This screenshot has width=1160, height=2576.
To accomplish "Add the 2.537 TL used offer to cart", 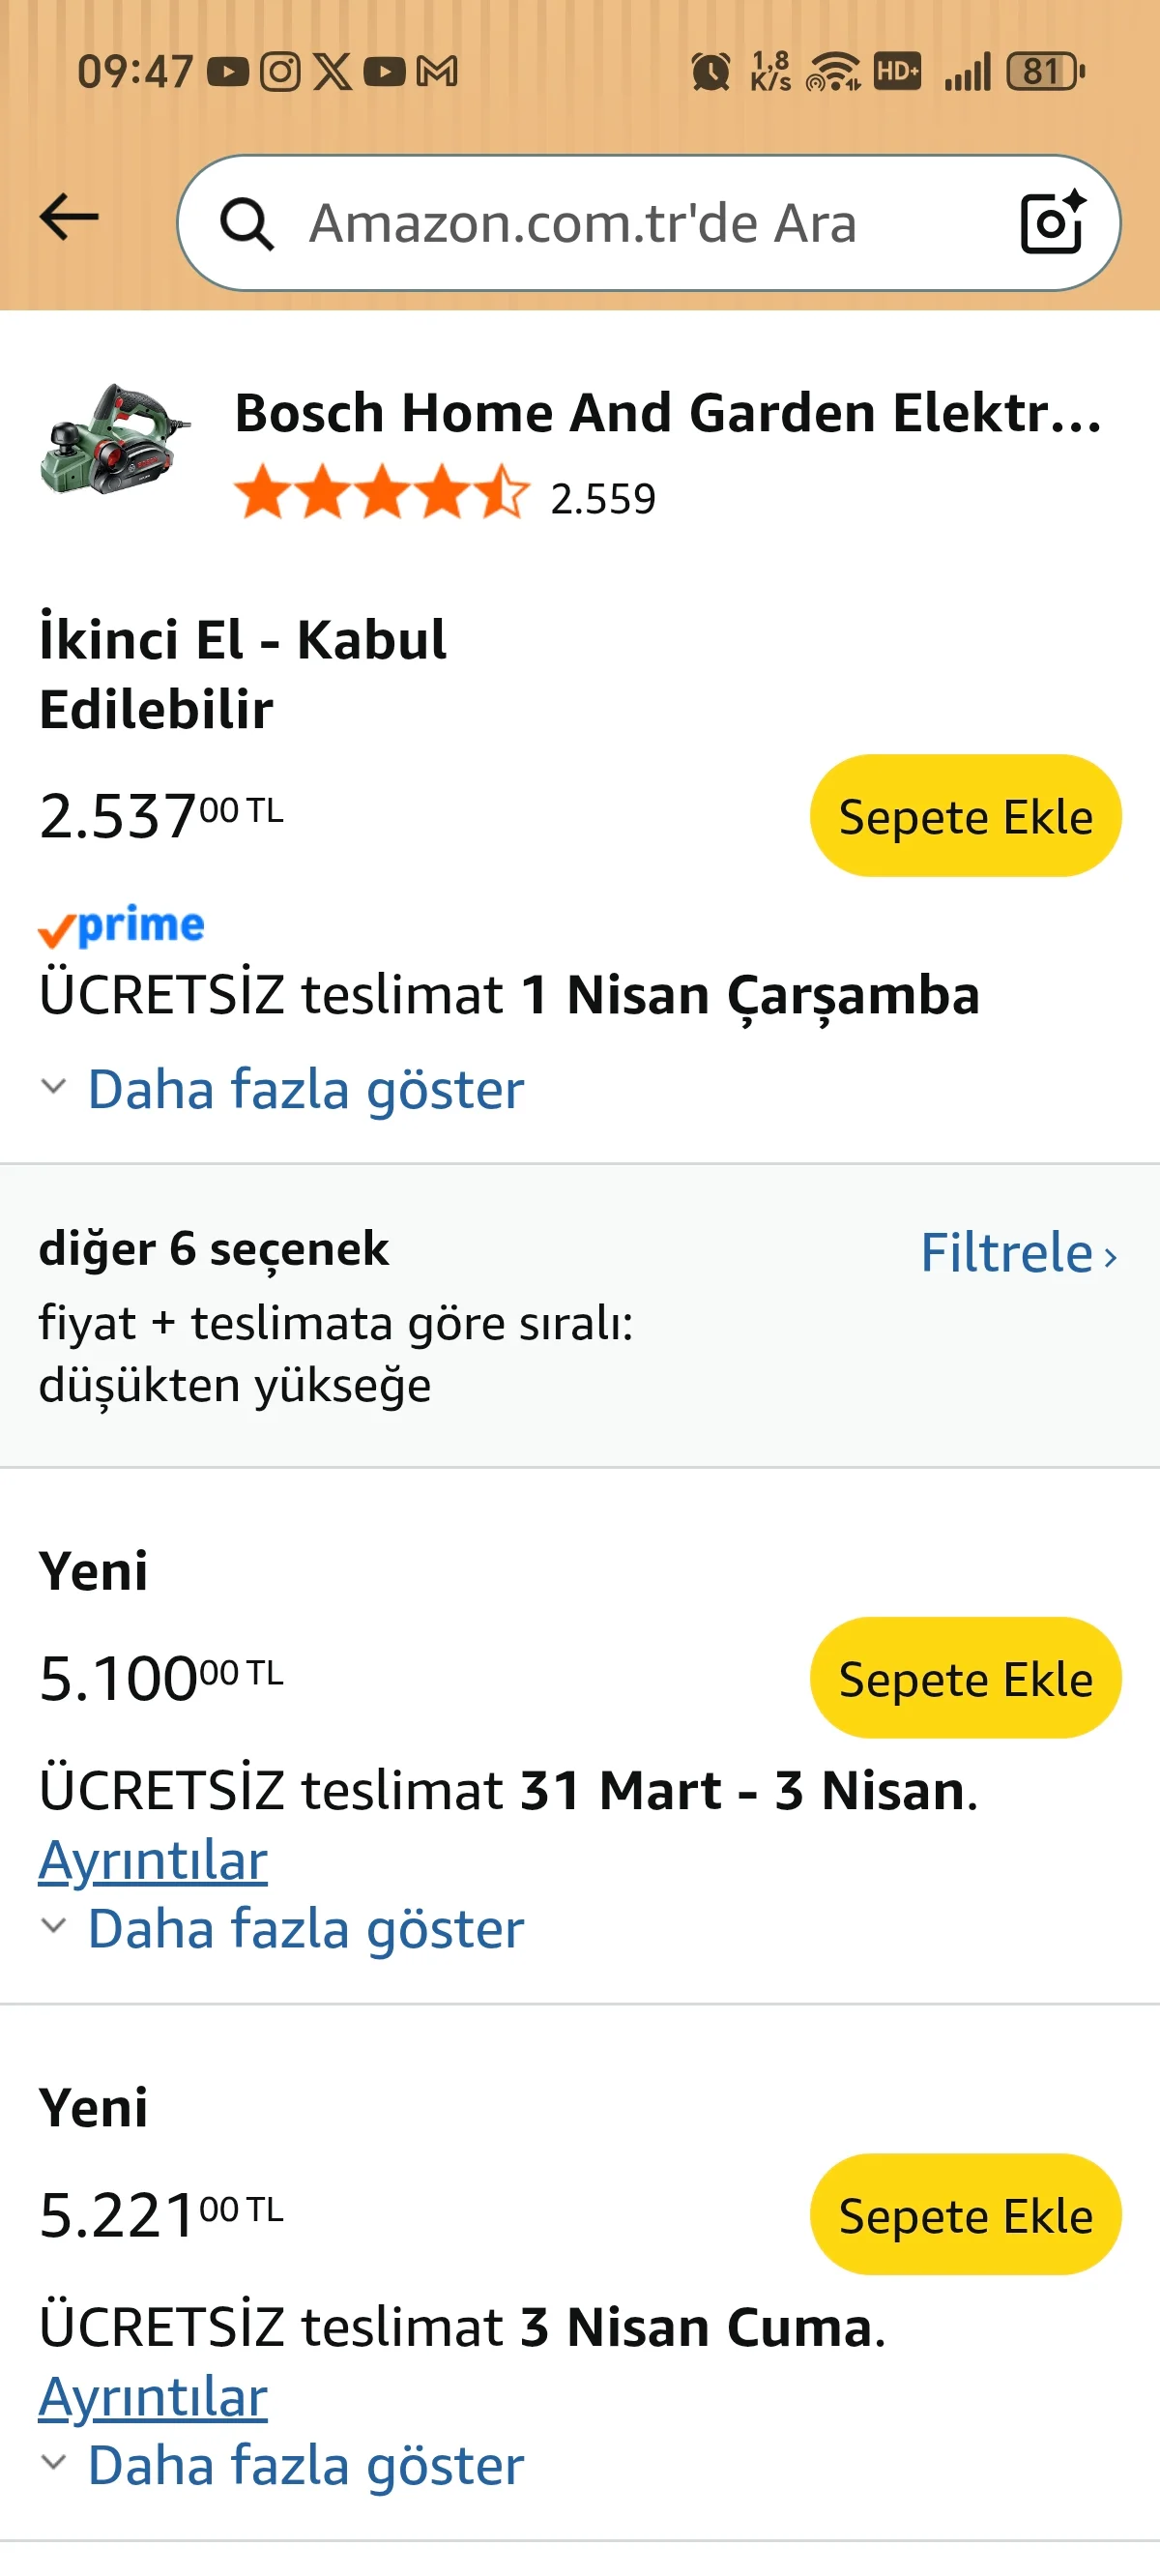I will (965, 816).
